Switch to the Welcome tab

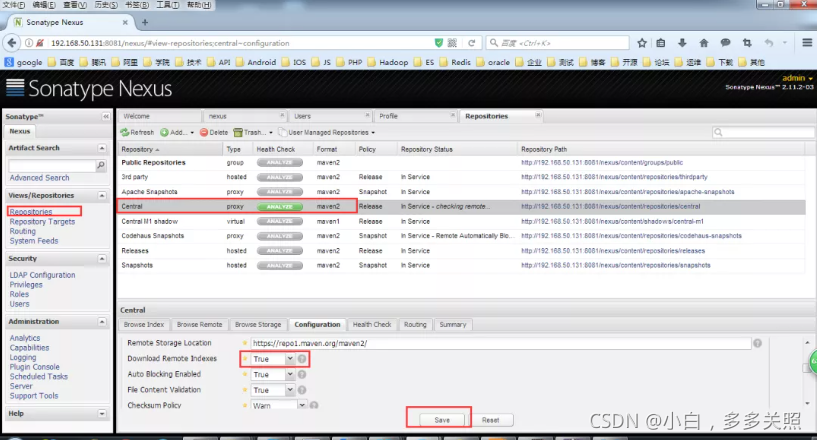tap(159, 116)
